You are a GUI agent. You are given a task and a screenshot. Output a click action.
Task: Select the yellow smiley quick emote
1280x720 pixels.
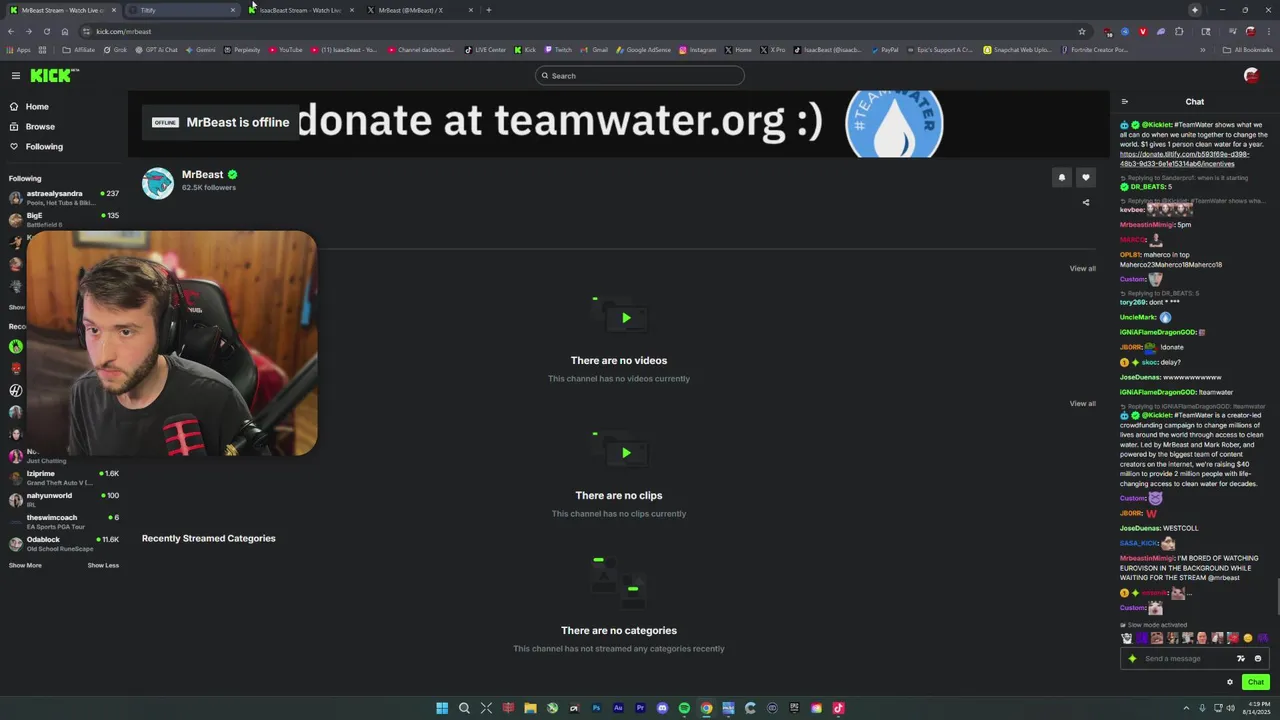(1247, 638)
